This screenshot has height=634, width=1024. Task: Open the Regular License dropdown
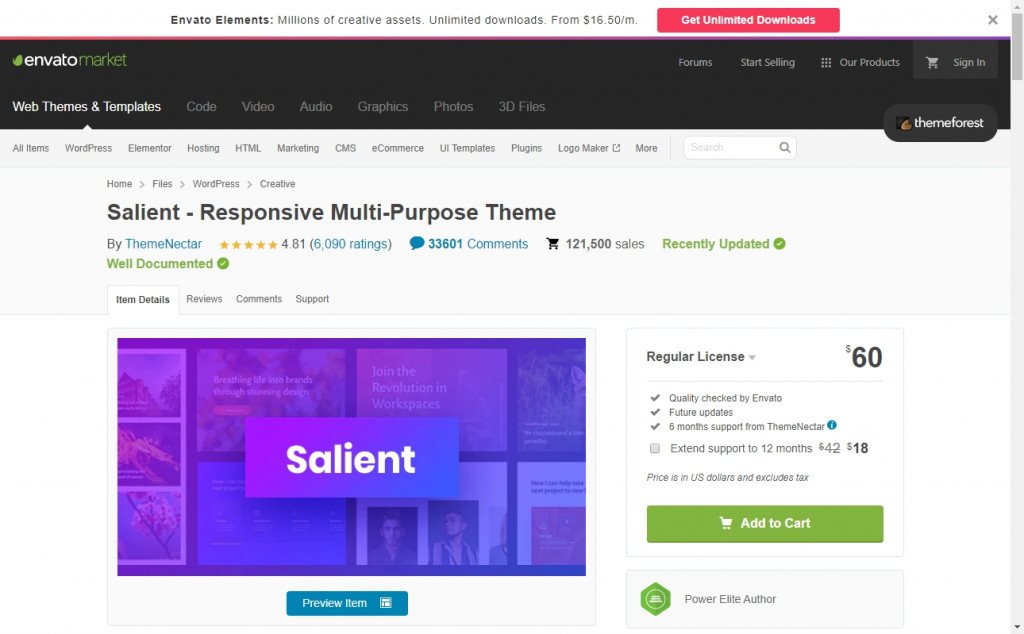tap(701, 357)
